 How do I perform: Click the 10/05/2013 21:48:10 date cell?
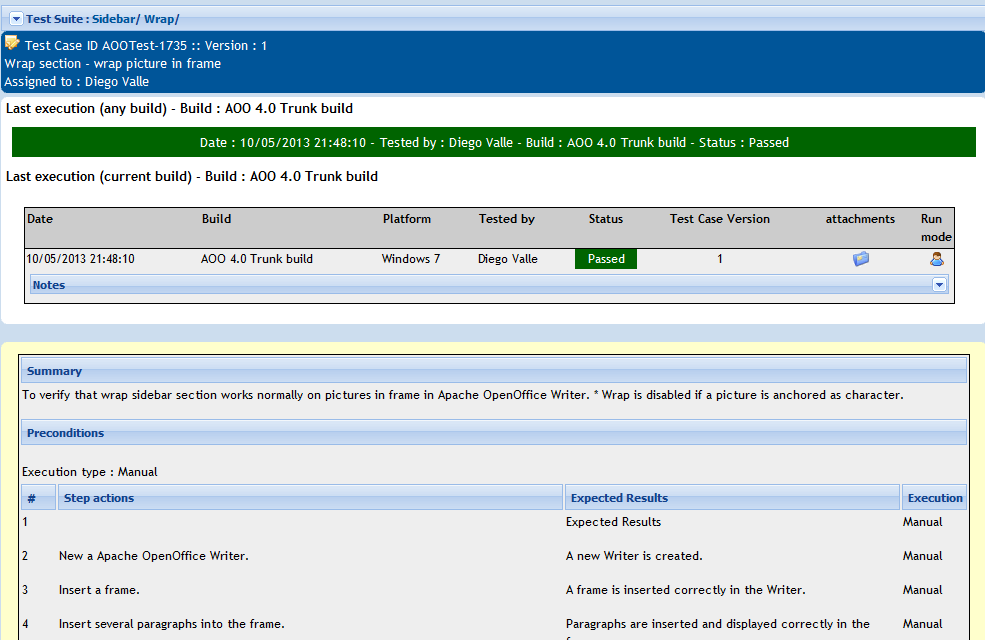point(80,259)
